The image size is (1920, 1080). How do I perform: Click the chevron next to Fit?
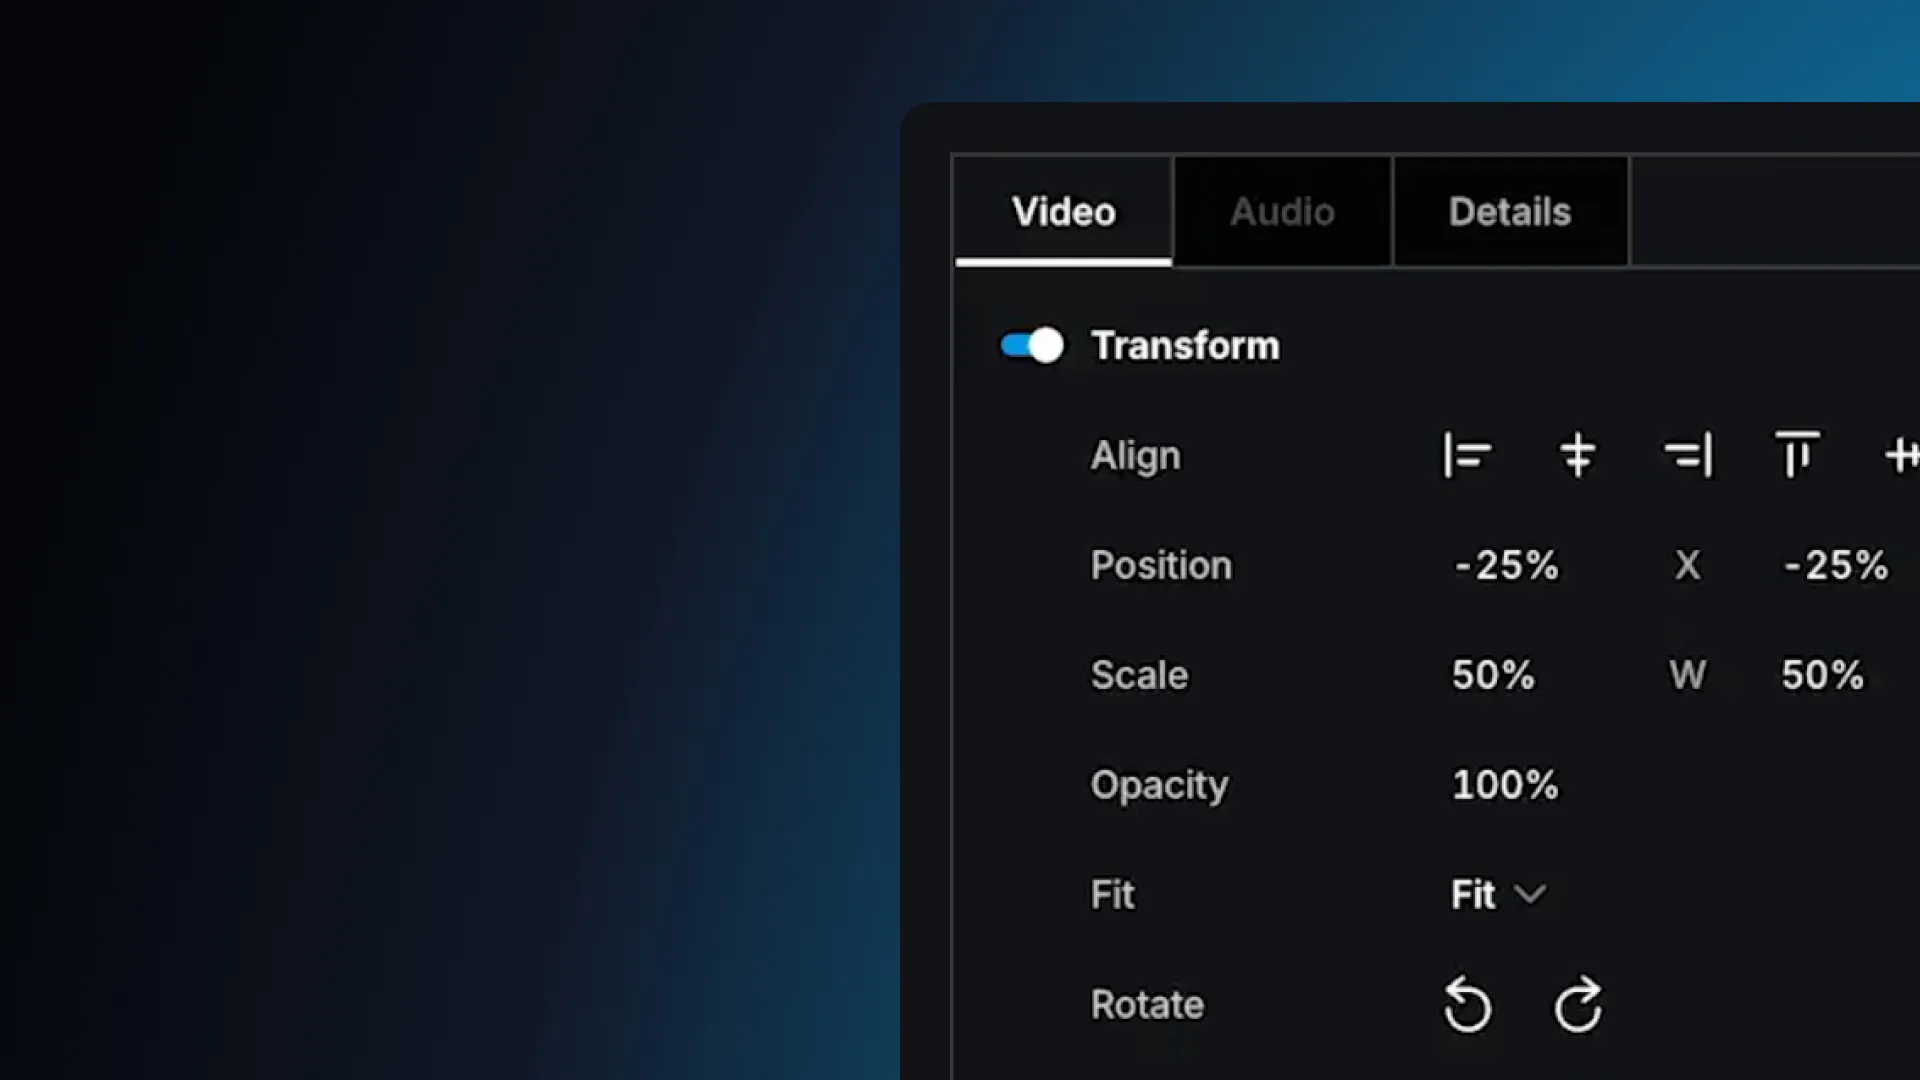(1530, 894)
